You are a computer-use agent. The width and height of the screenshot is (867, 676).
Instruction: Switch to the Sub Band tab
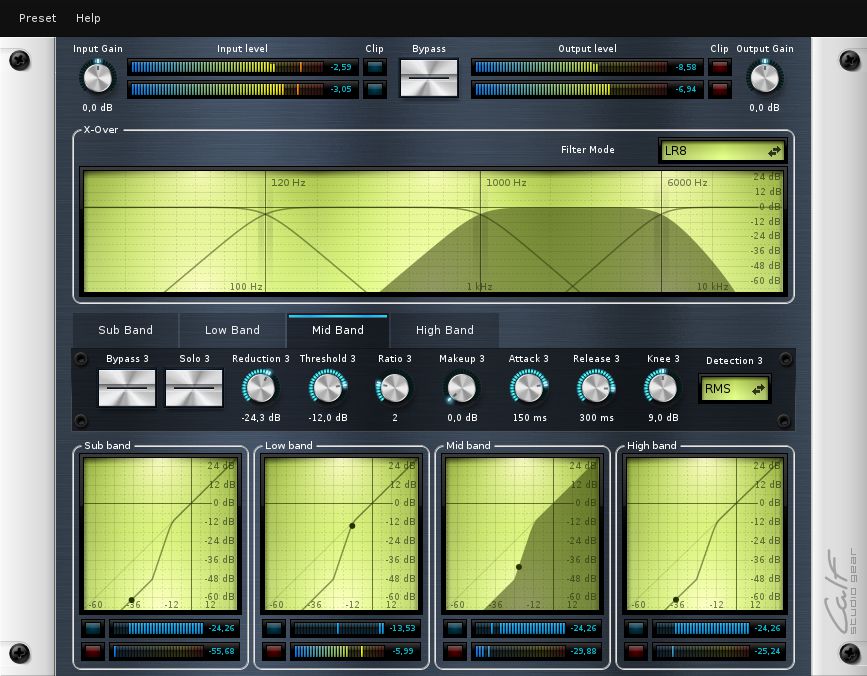coord(126,330)
